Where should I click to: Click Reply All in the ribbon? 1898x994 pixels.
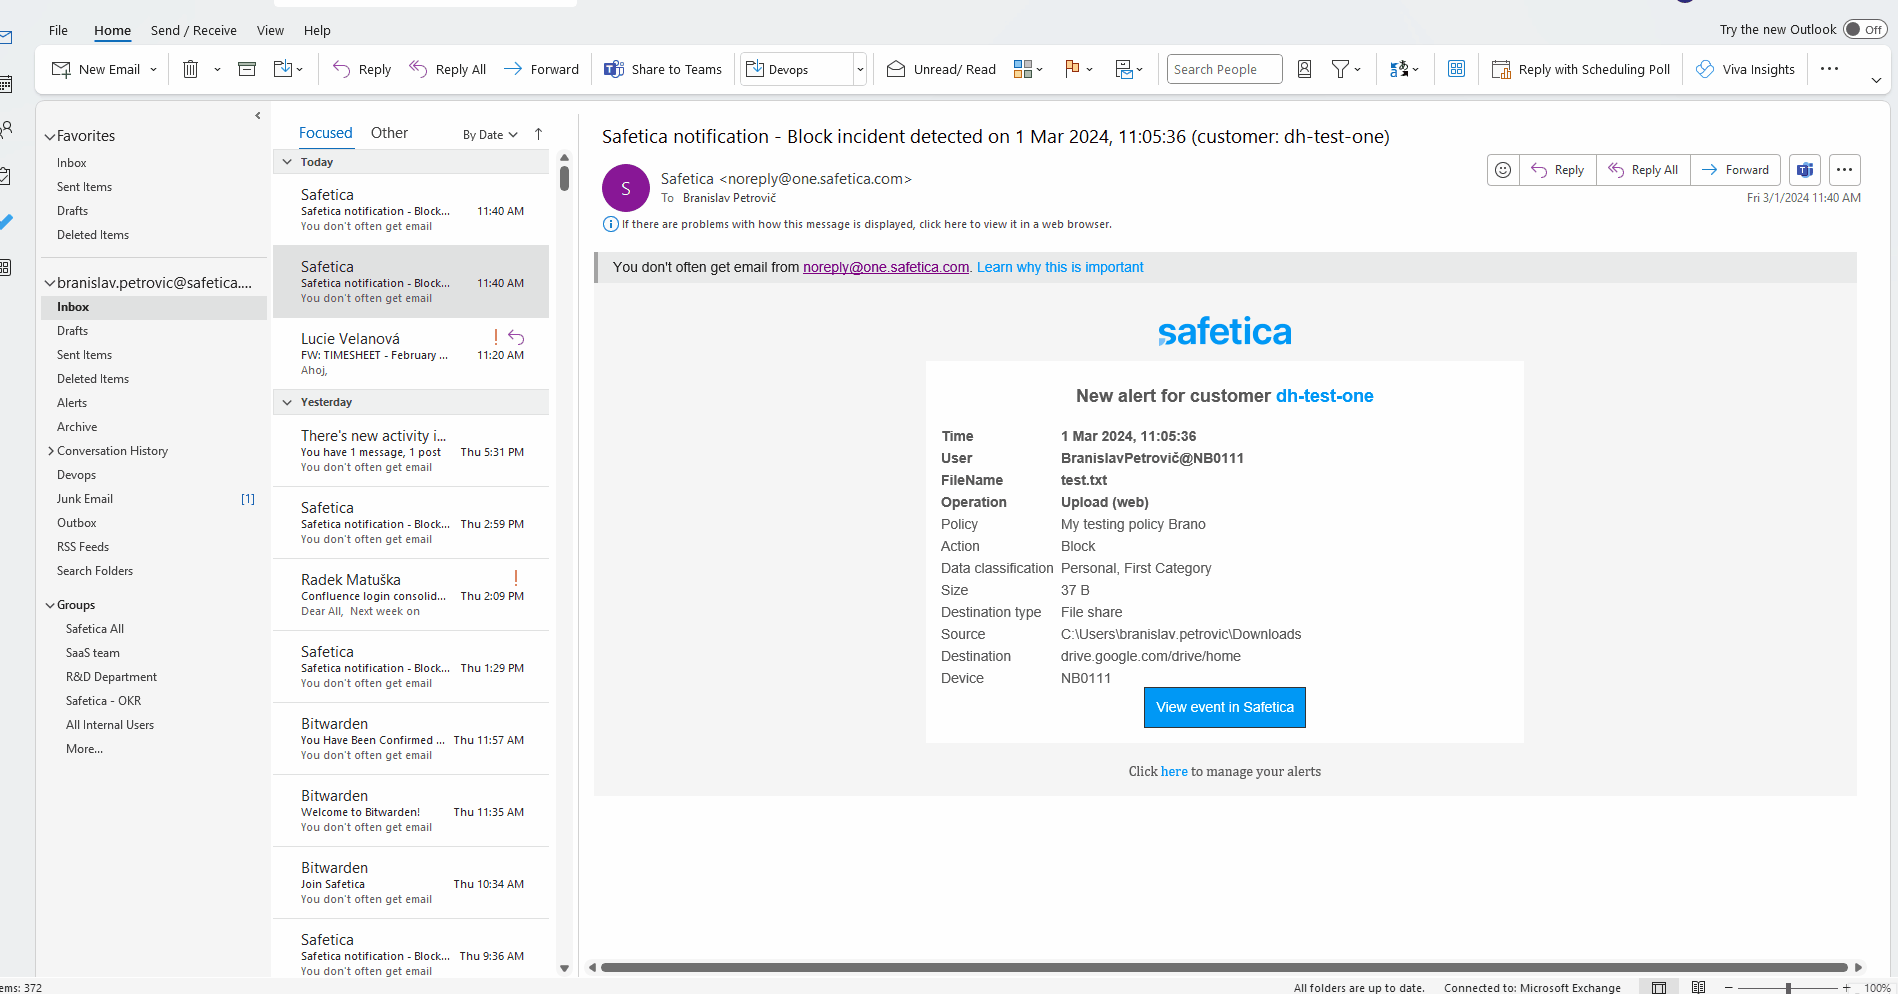(448, 69)
